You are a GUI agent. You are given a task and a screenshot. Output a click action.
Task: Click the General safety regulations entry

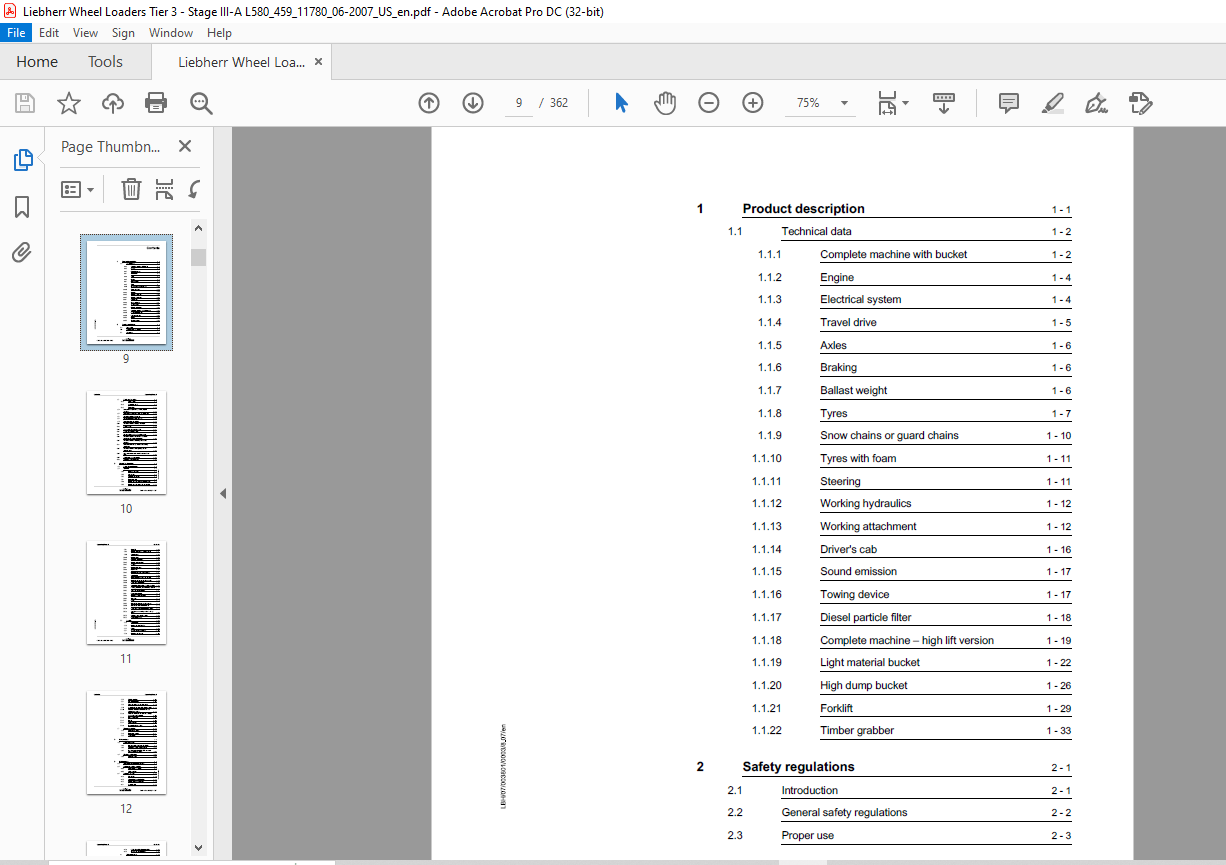click(x=844, y=813)
